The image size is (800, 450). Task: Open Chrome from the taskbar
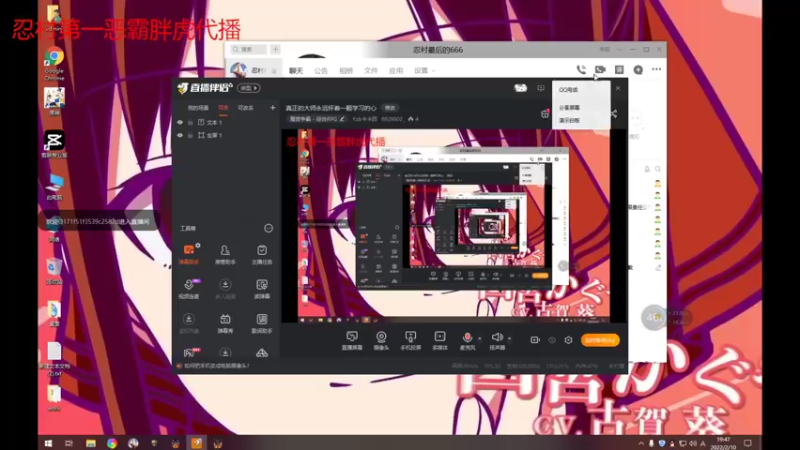[x=112, y=443]
